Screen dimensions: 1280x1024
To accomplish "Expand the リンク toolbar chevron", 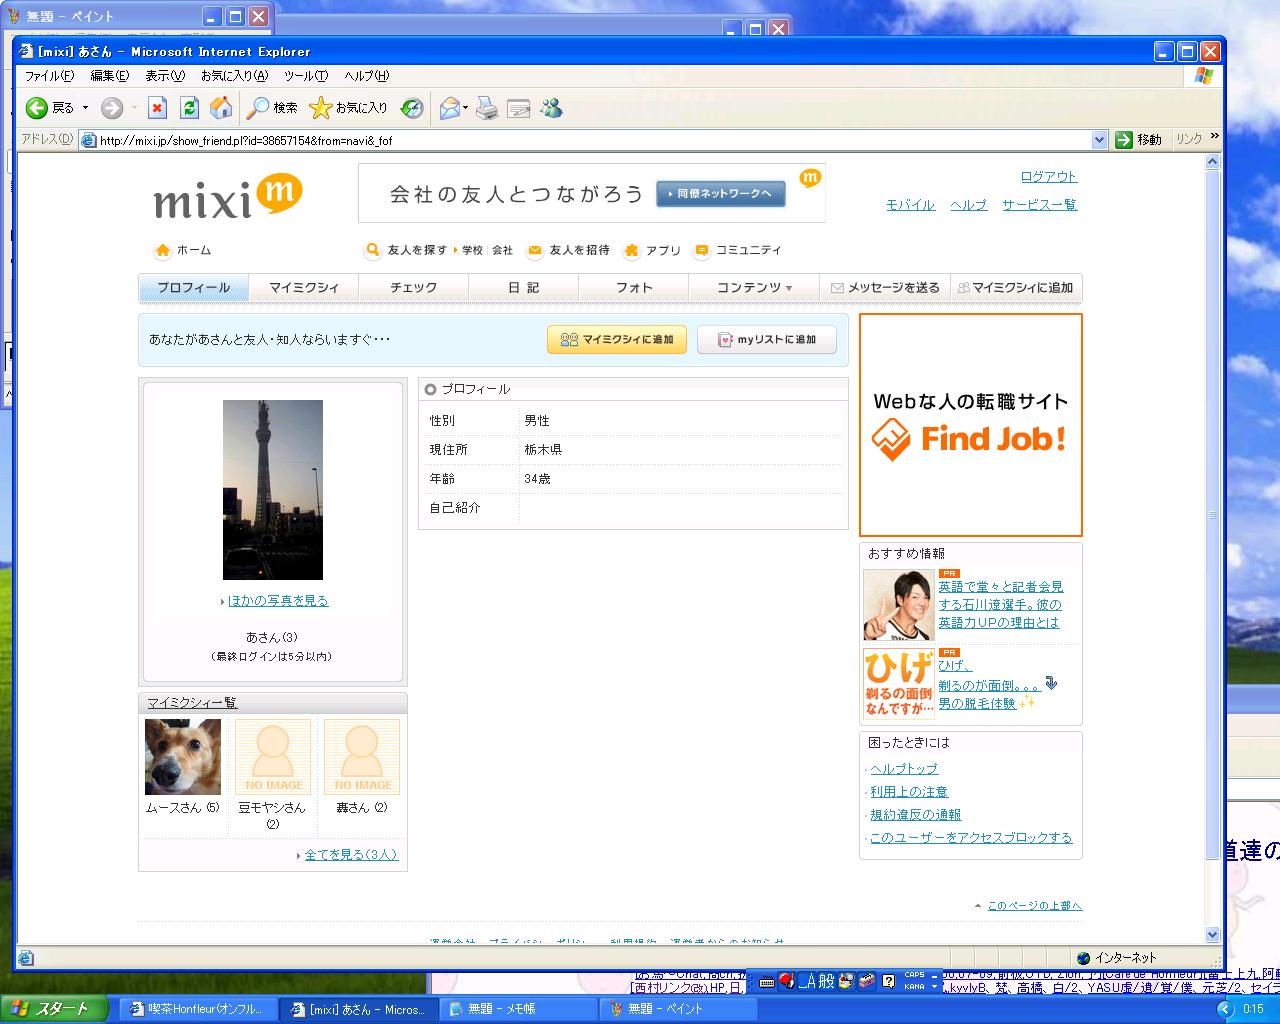I will coord(1215,136).
